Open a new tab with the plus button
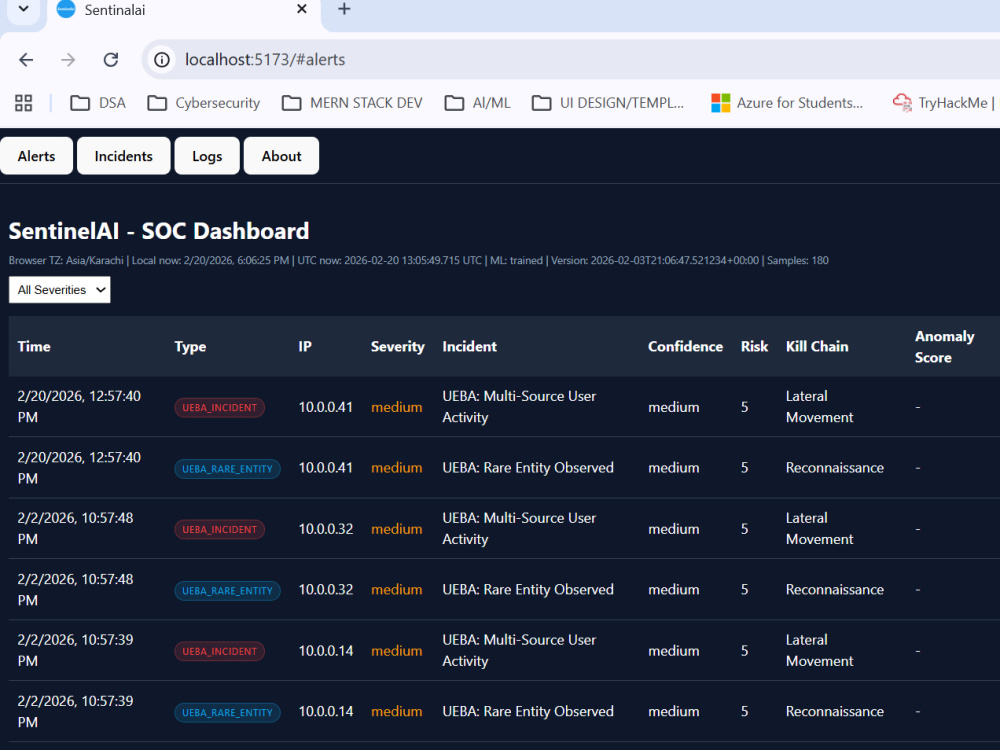The width and height of the screenshot is (1000, 750). (344, 9)
